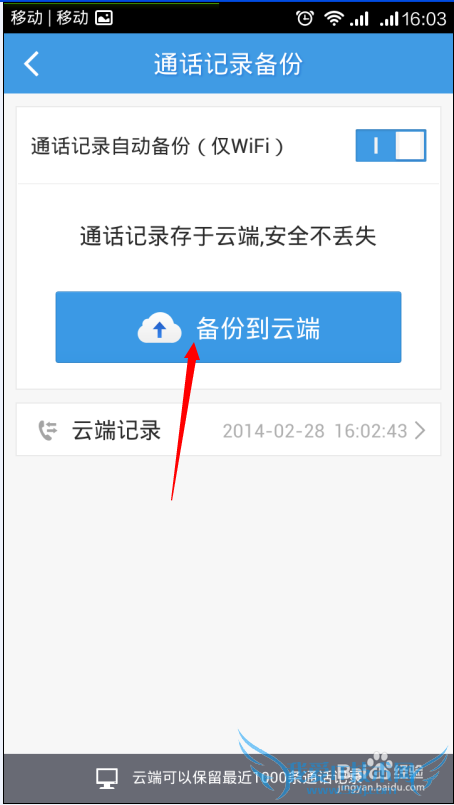Tap the first cellular signal bars icon
454x805 pixels.
360,20
